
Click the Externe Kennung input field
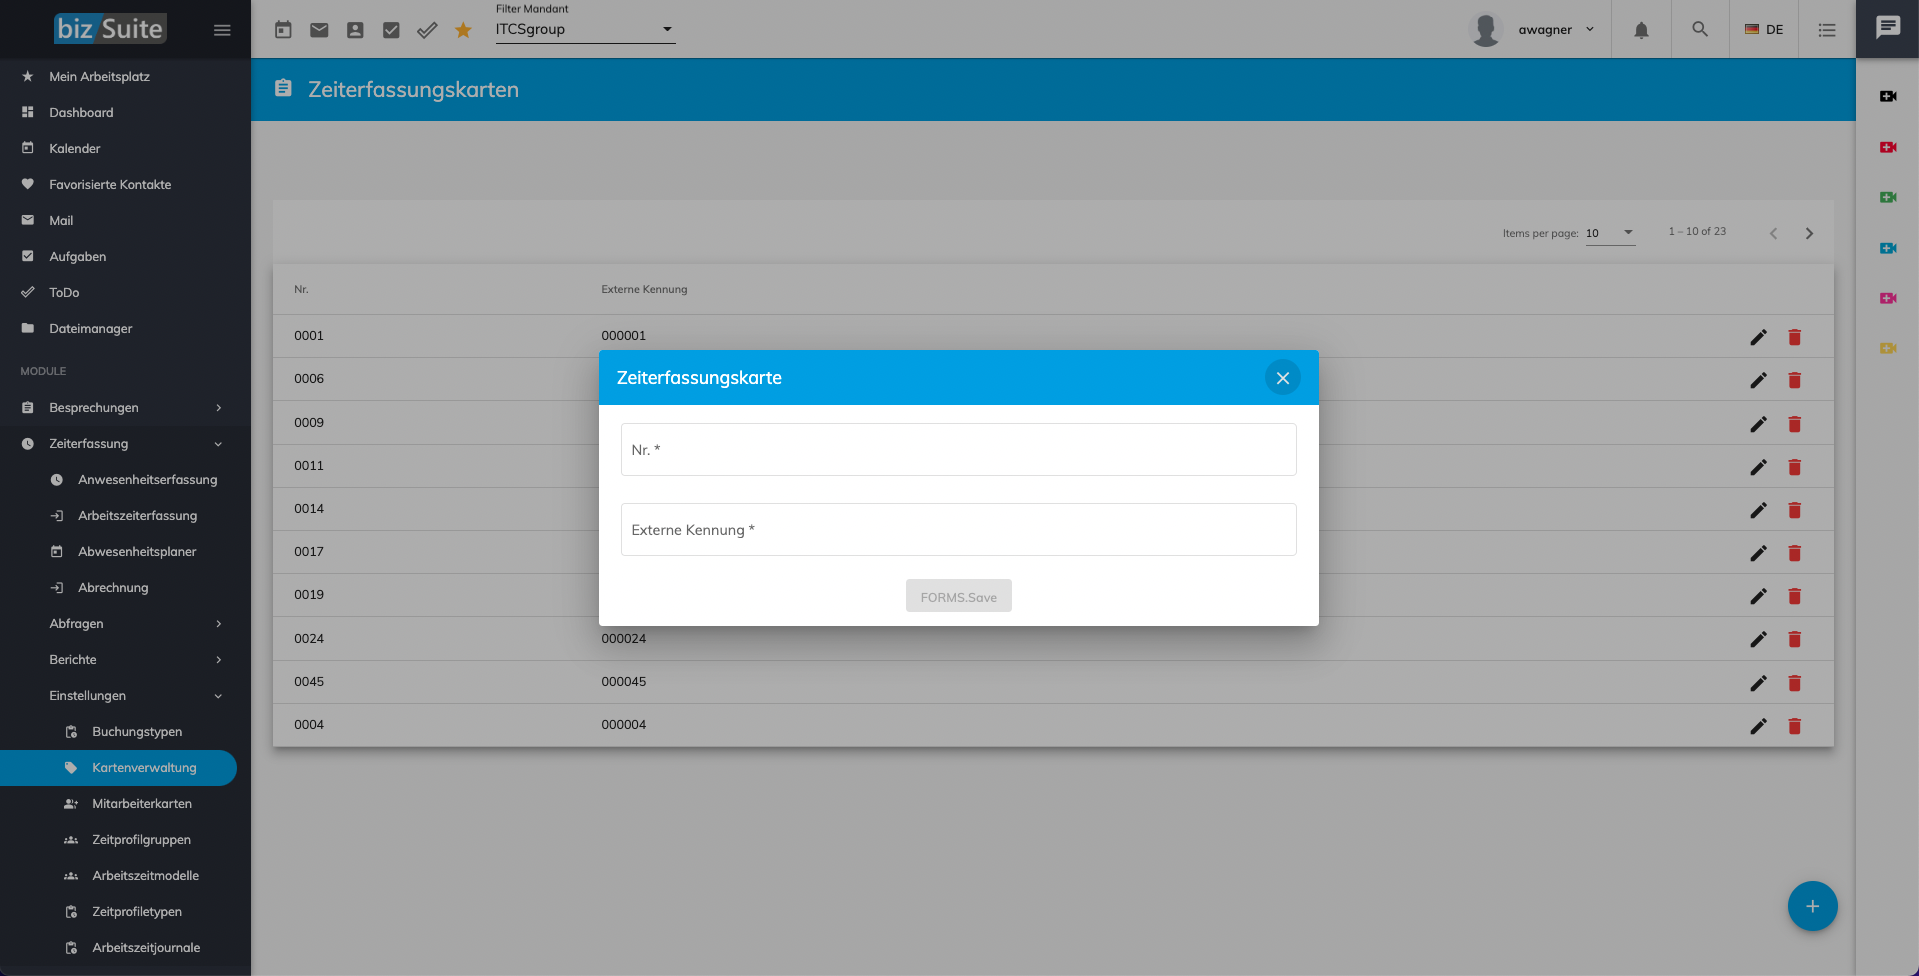point(958,530)
